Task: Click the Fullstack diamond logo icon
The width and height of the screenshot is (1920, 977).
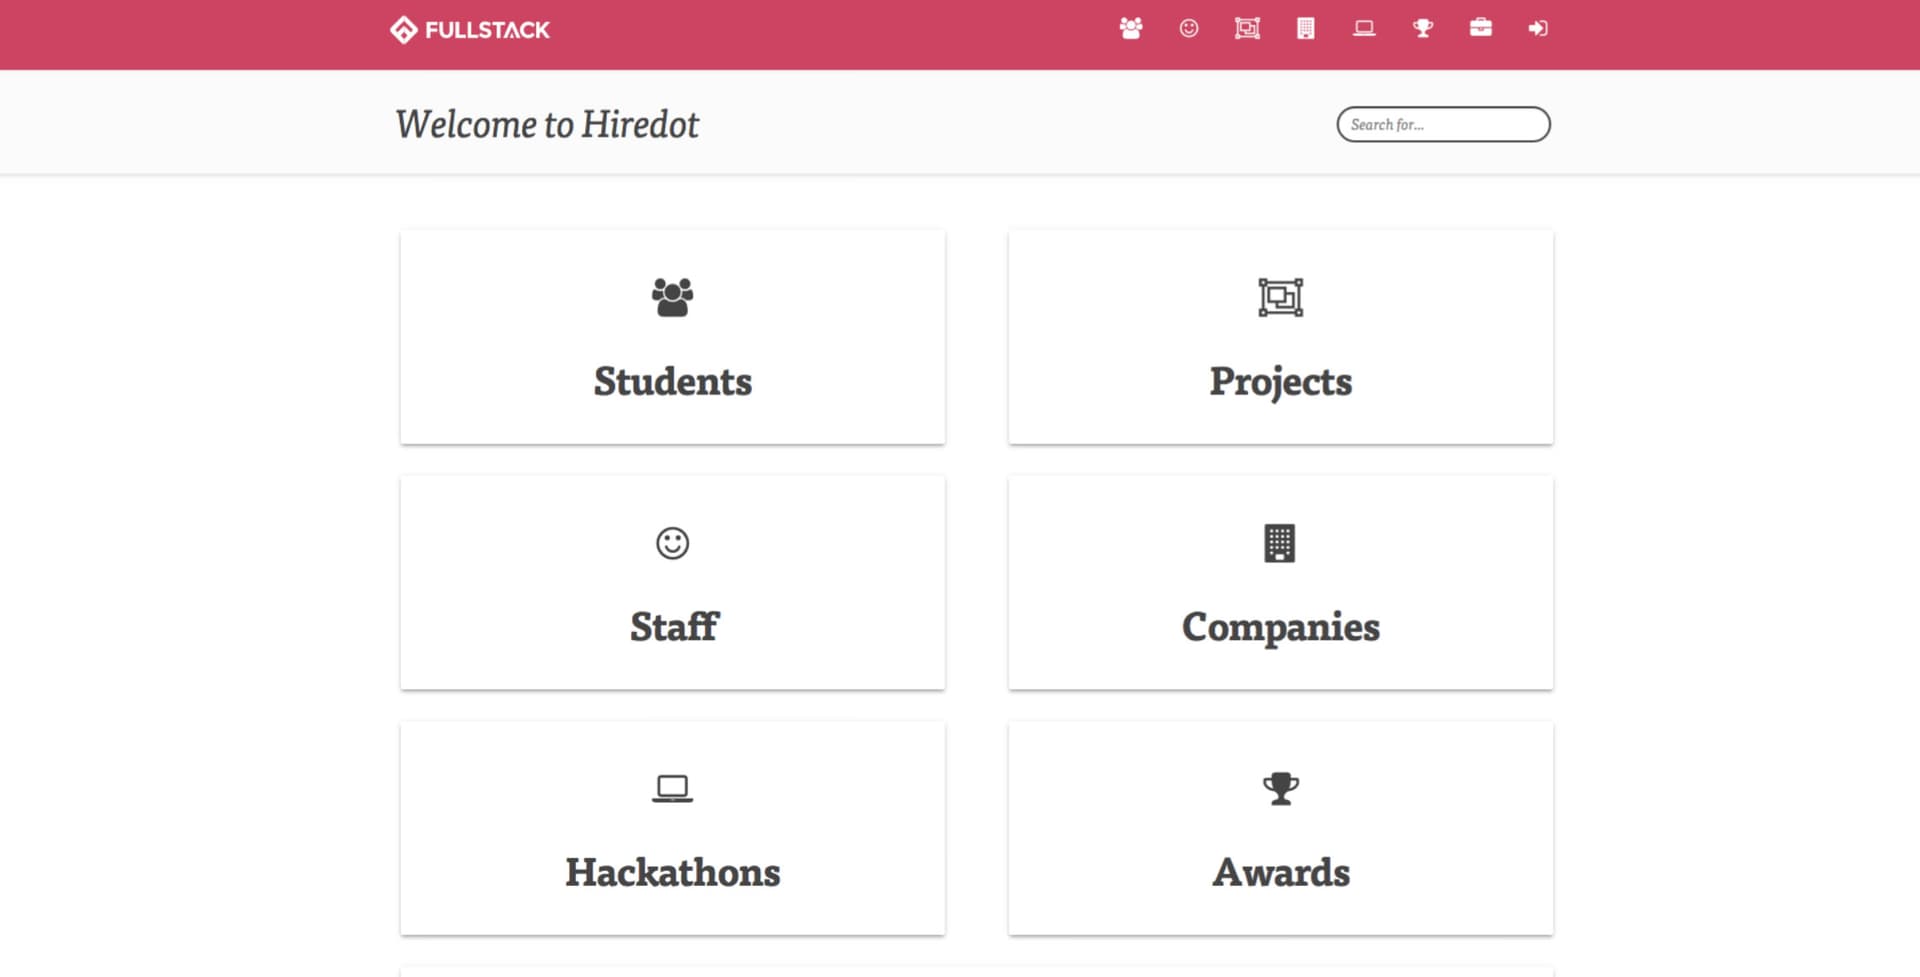Action: point(403,29)
